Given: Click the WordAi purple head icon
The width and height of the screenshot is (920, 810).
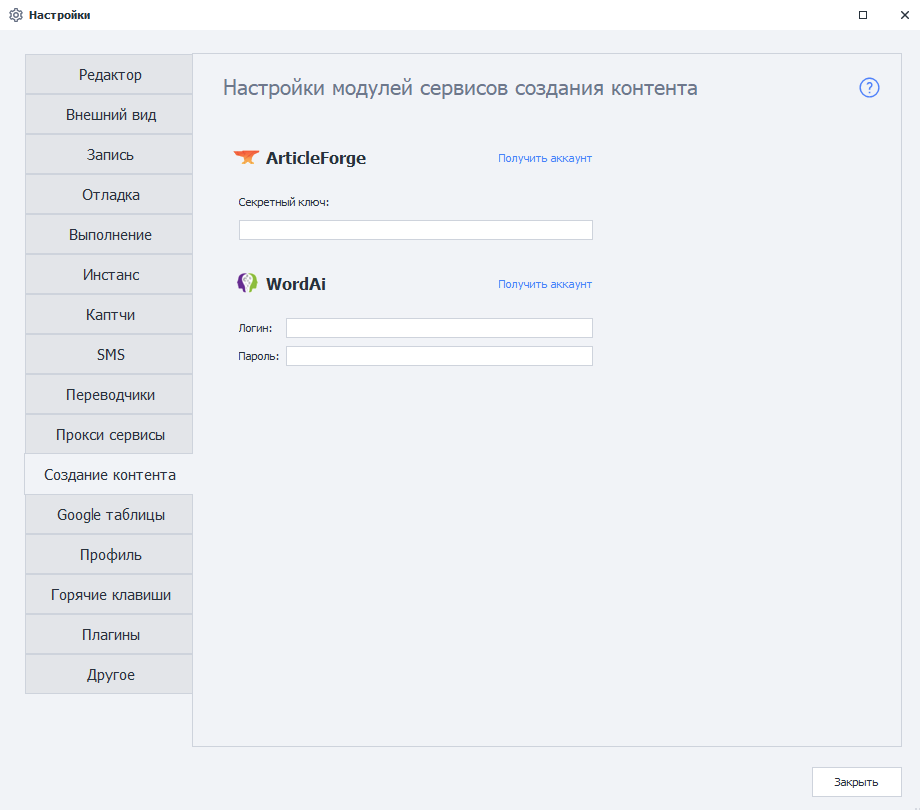Looking at the screenshot, I should tap(247, 283).
